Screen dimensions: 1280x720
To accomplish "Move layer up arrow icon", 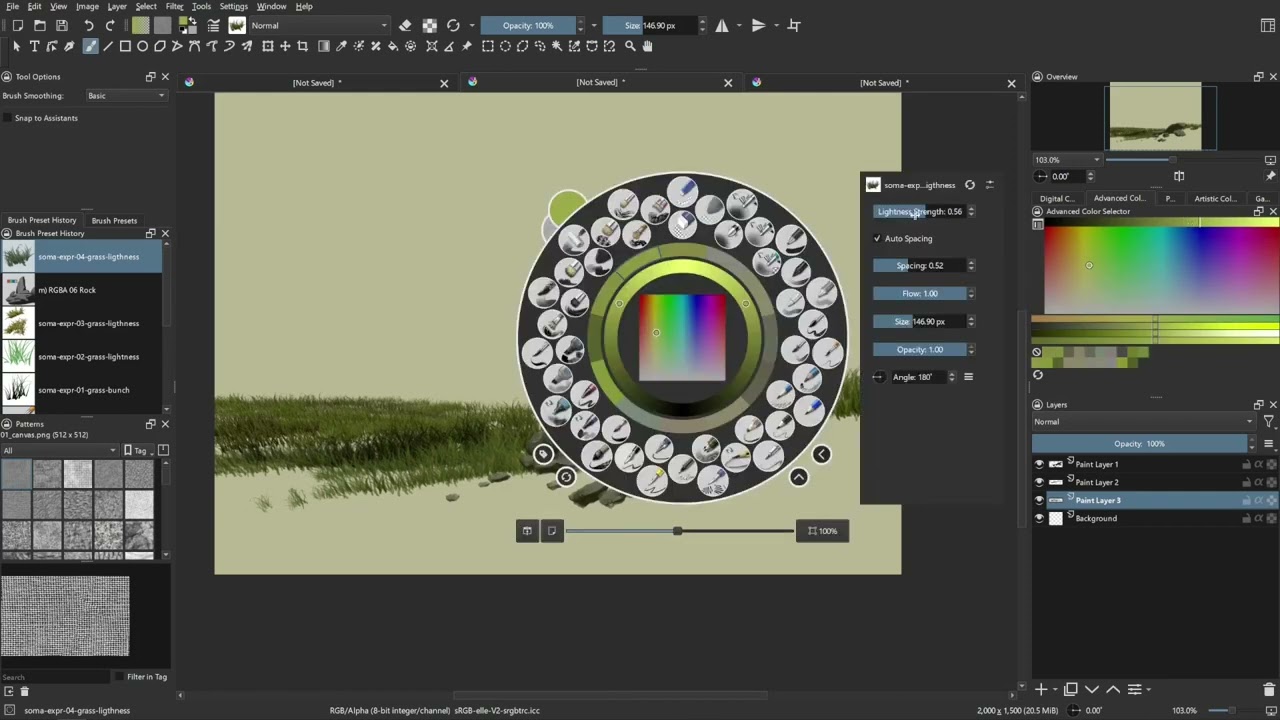I will [1113, 689].
